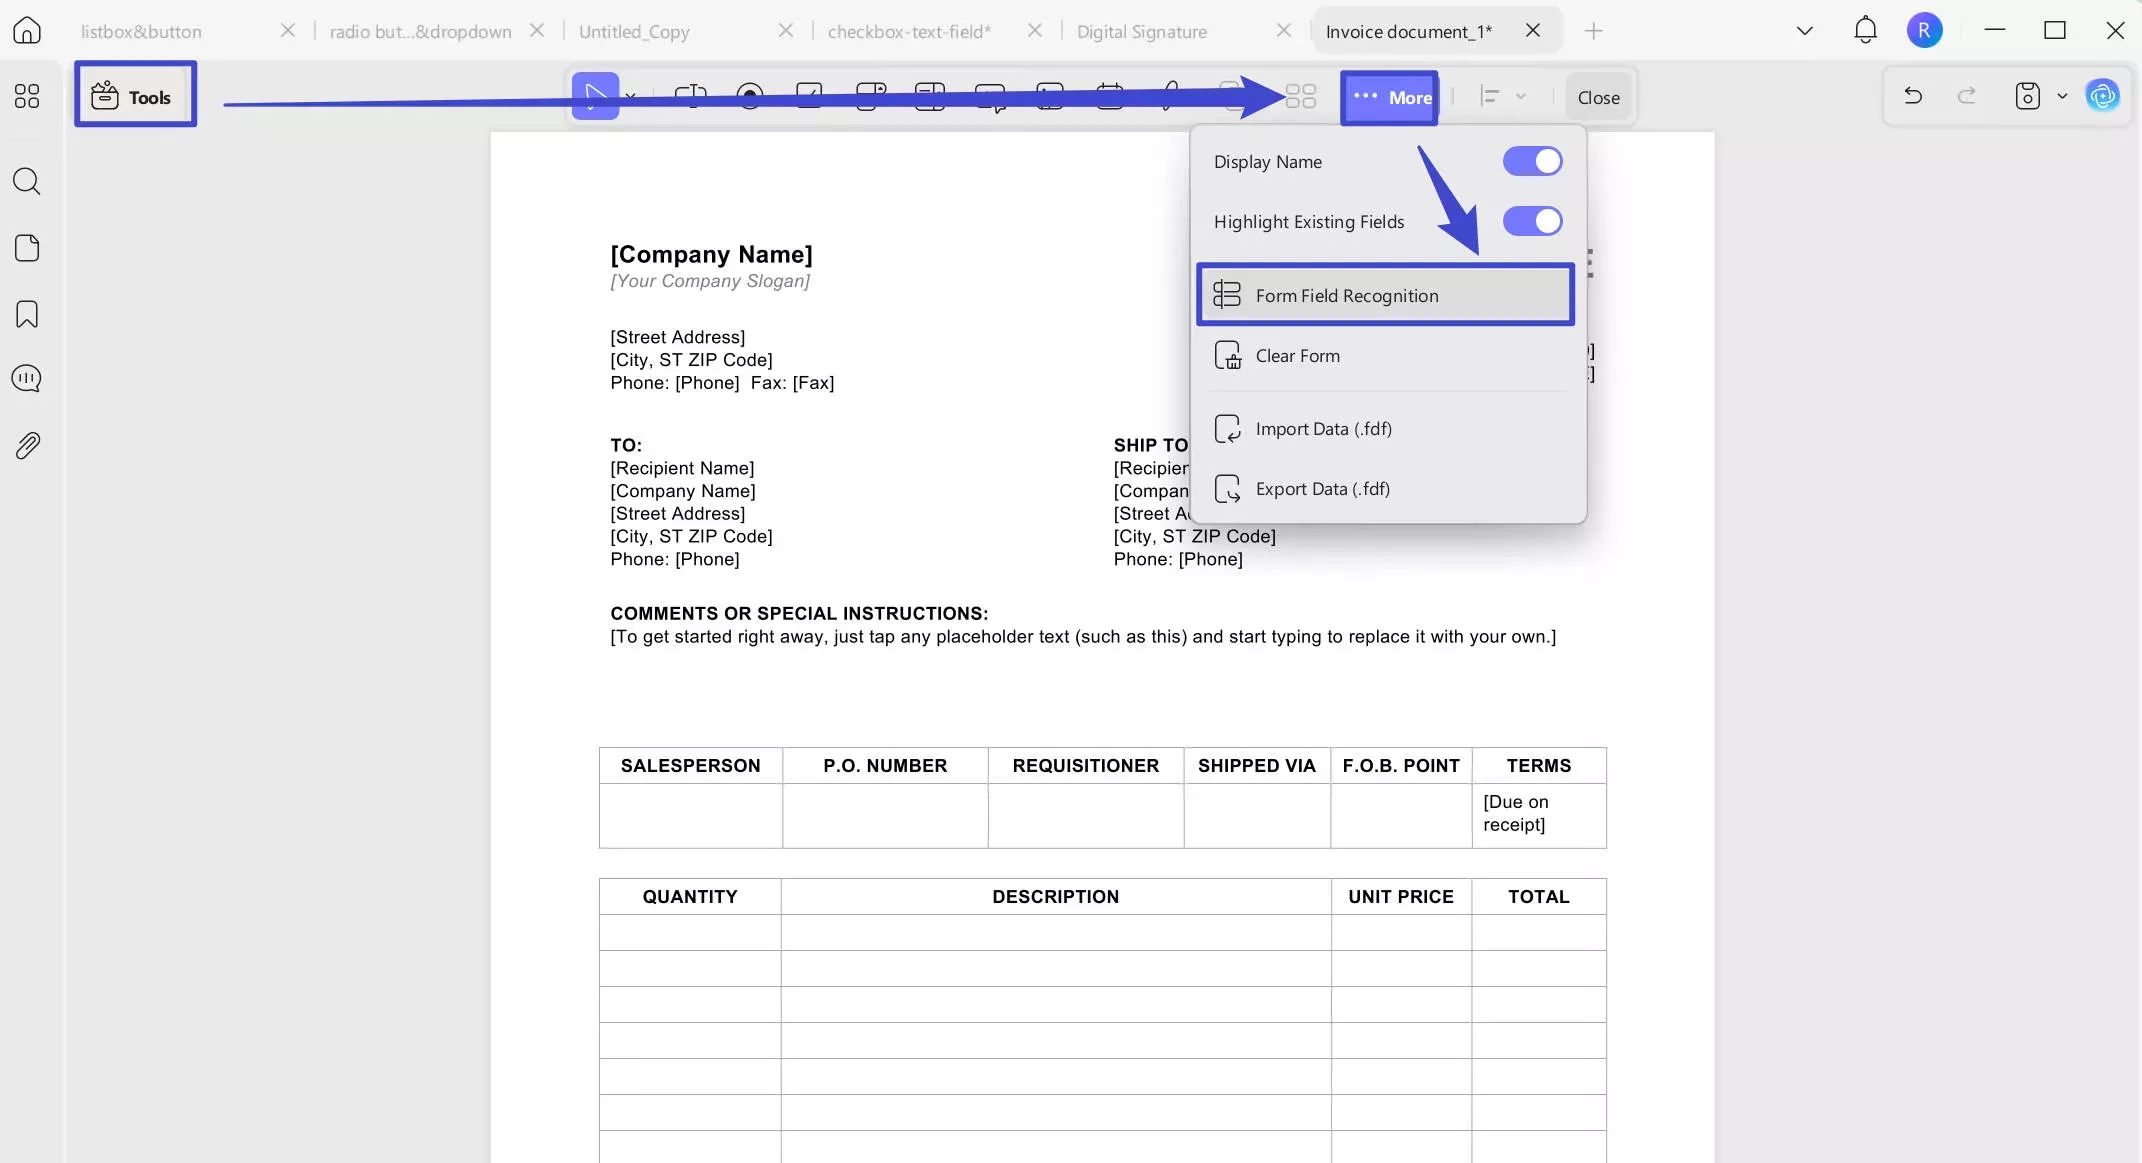The image size is (2142, 1163).
Task: Open the AI assistant icon
Action: 2102,96
